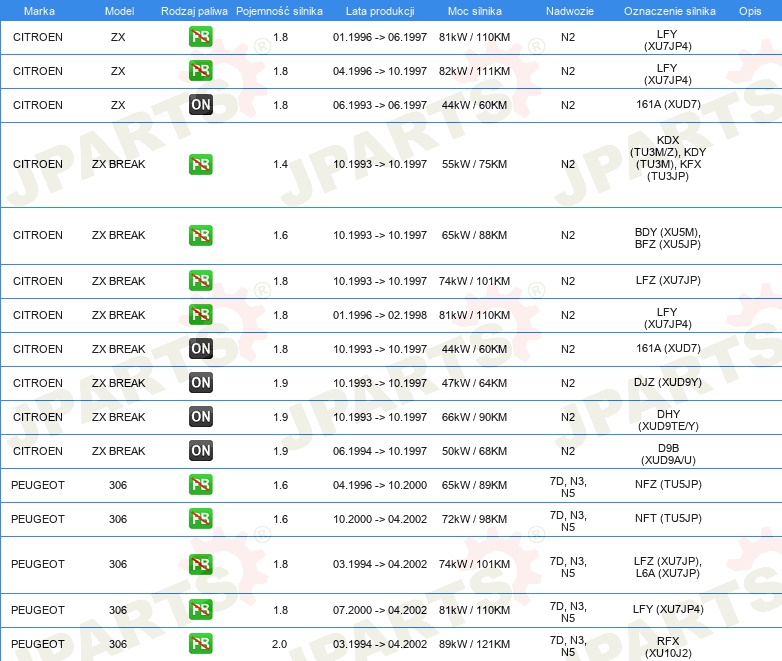Click production dates 01.1996 -> 02.1998
Screen dimensions: 782x661
point(380,315)
